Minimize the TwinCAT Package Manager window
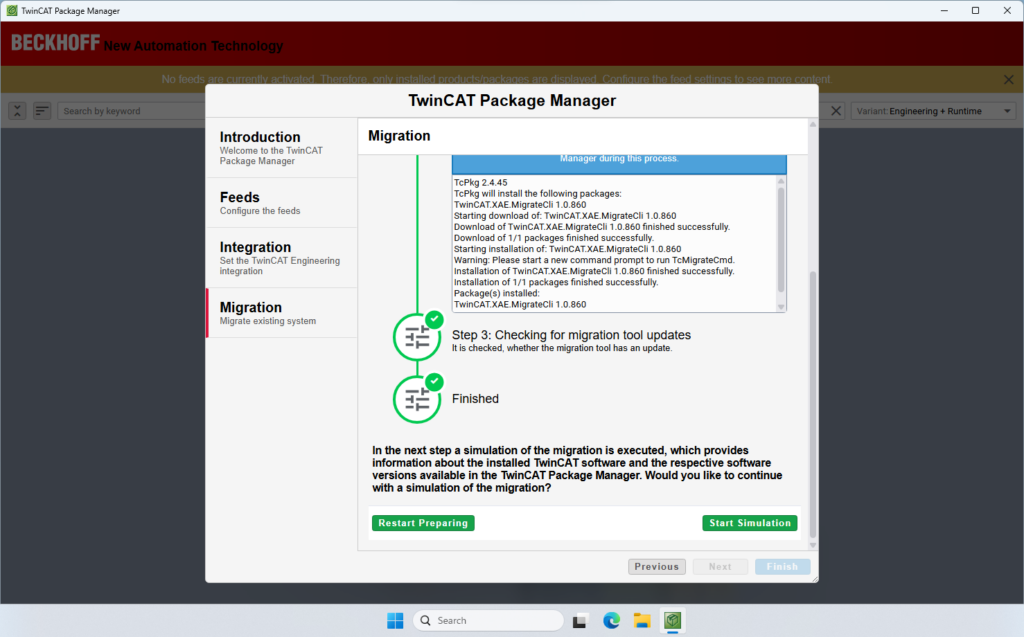 click(x=944, y=10)
